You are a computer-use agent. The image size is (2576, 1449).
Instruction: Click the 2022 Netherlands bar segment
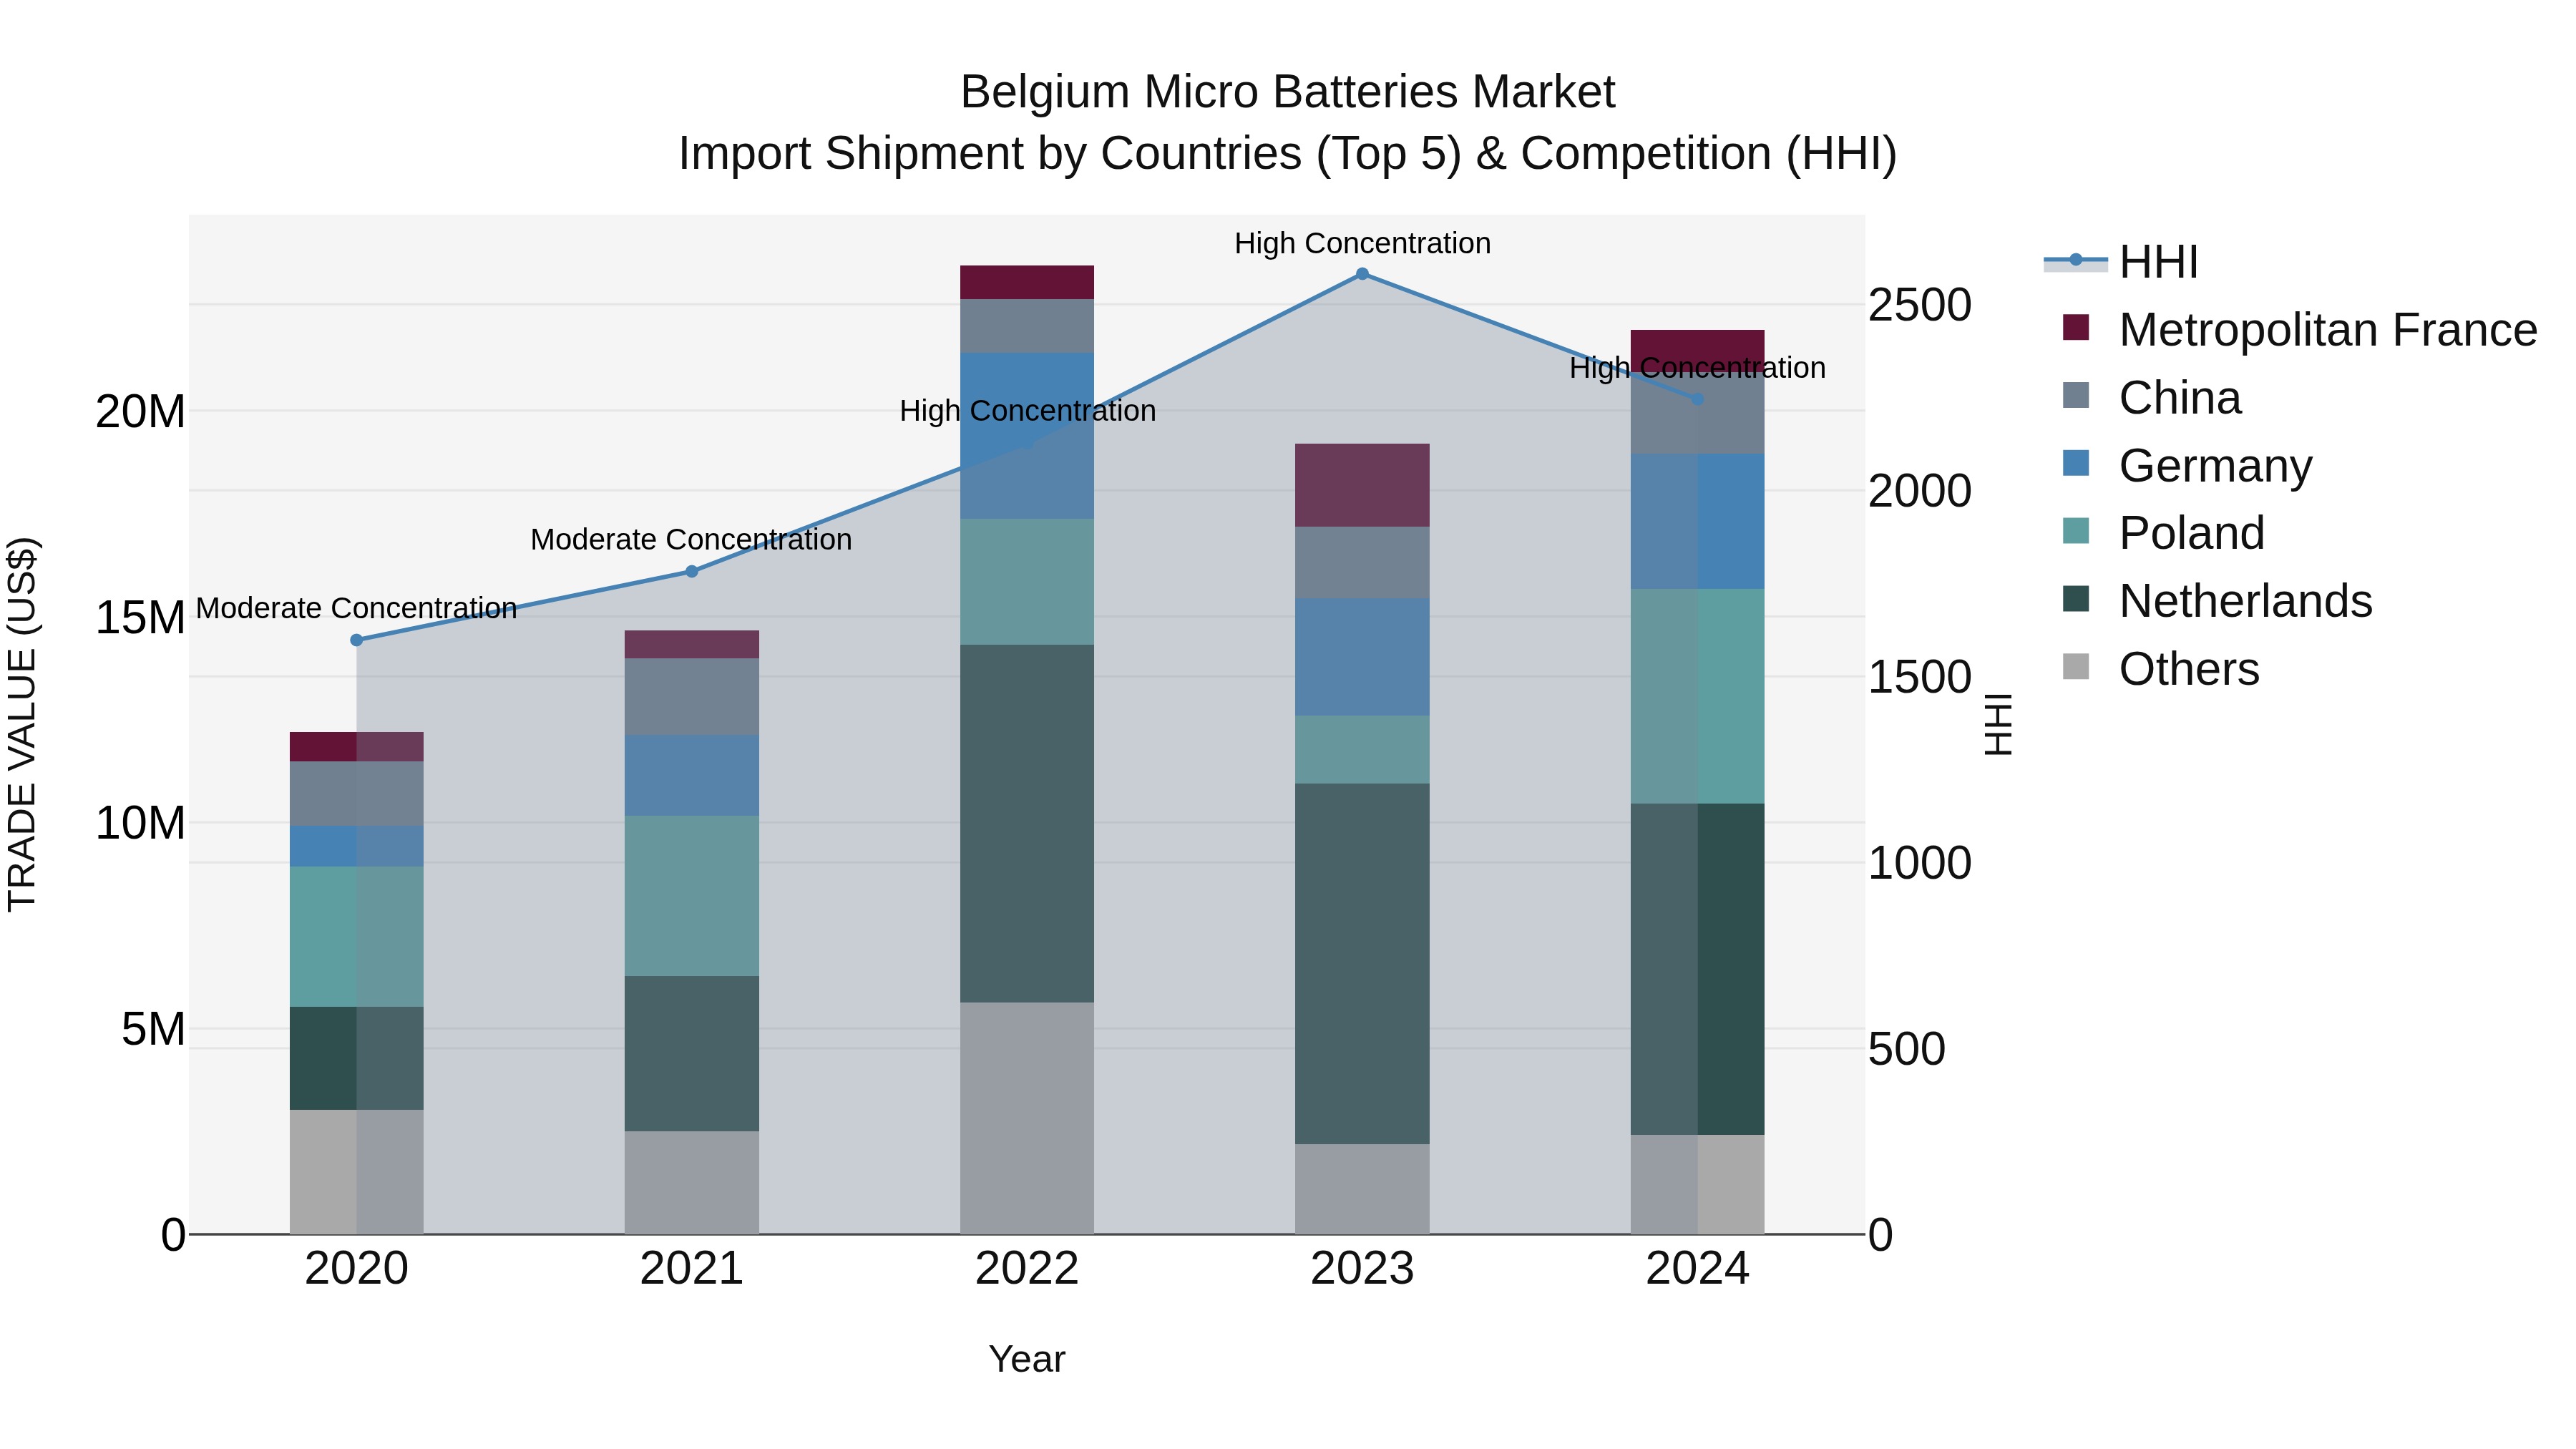pos(1027,824)
